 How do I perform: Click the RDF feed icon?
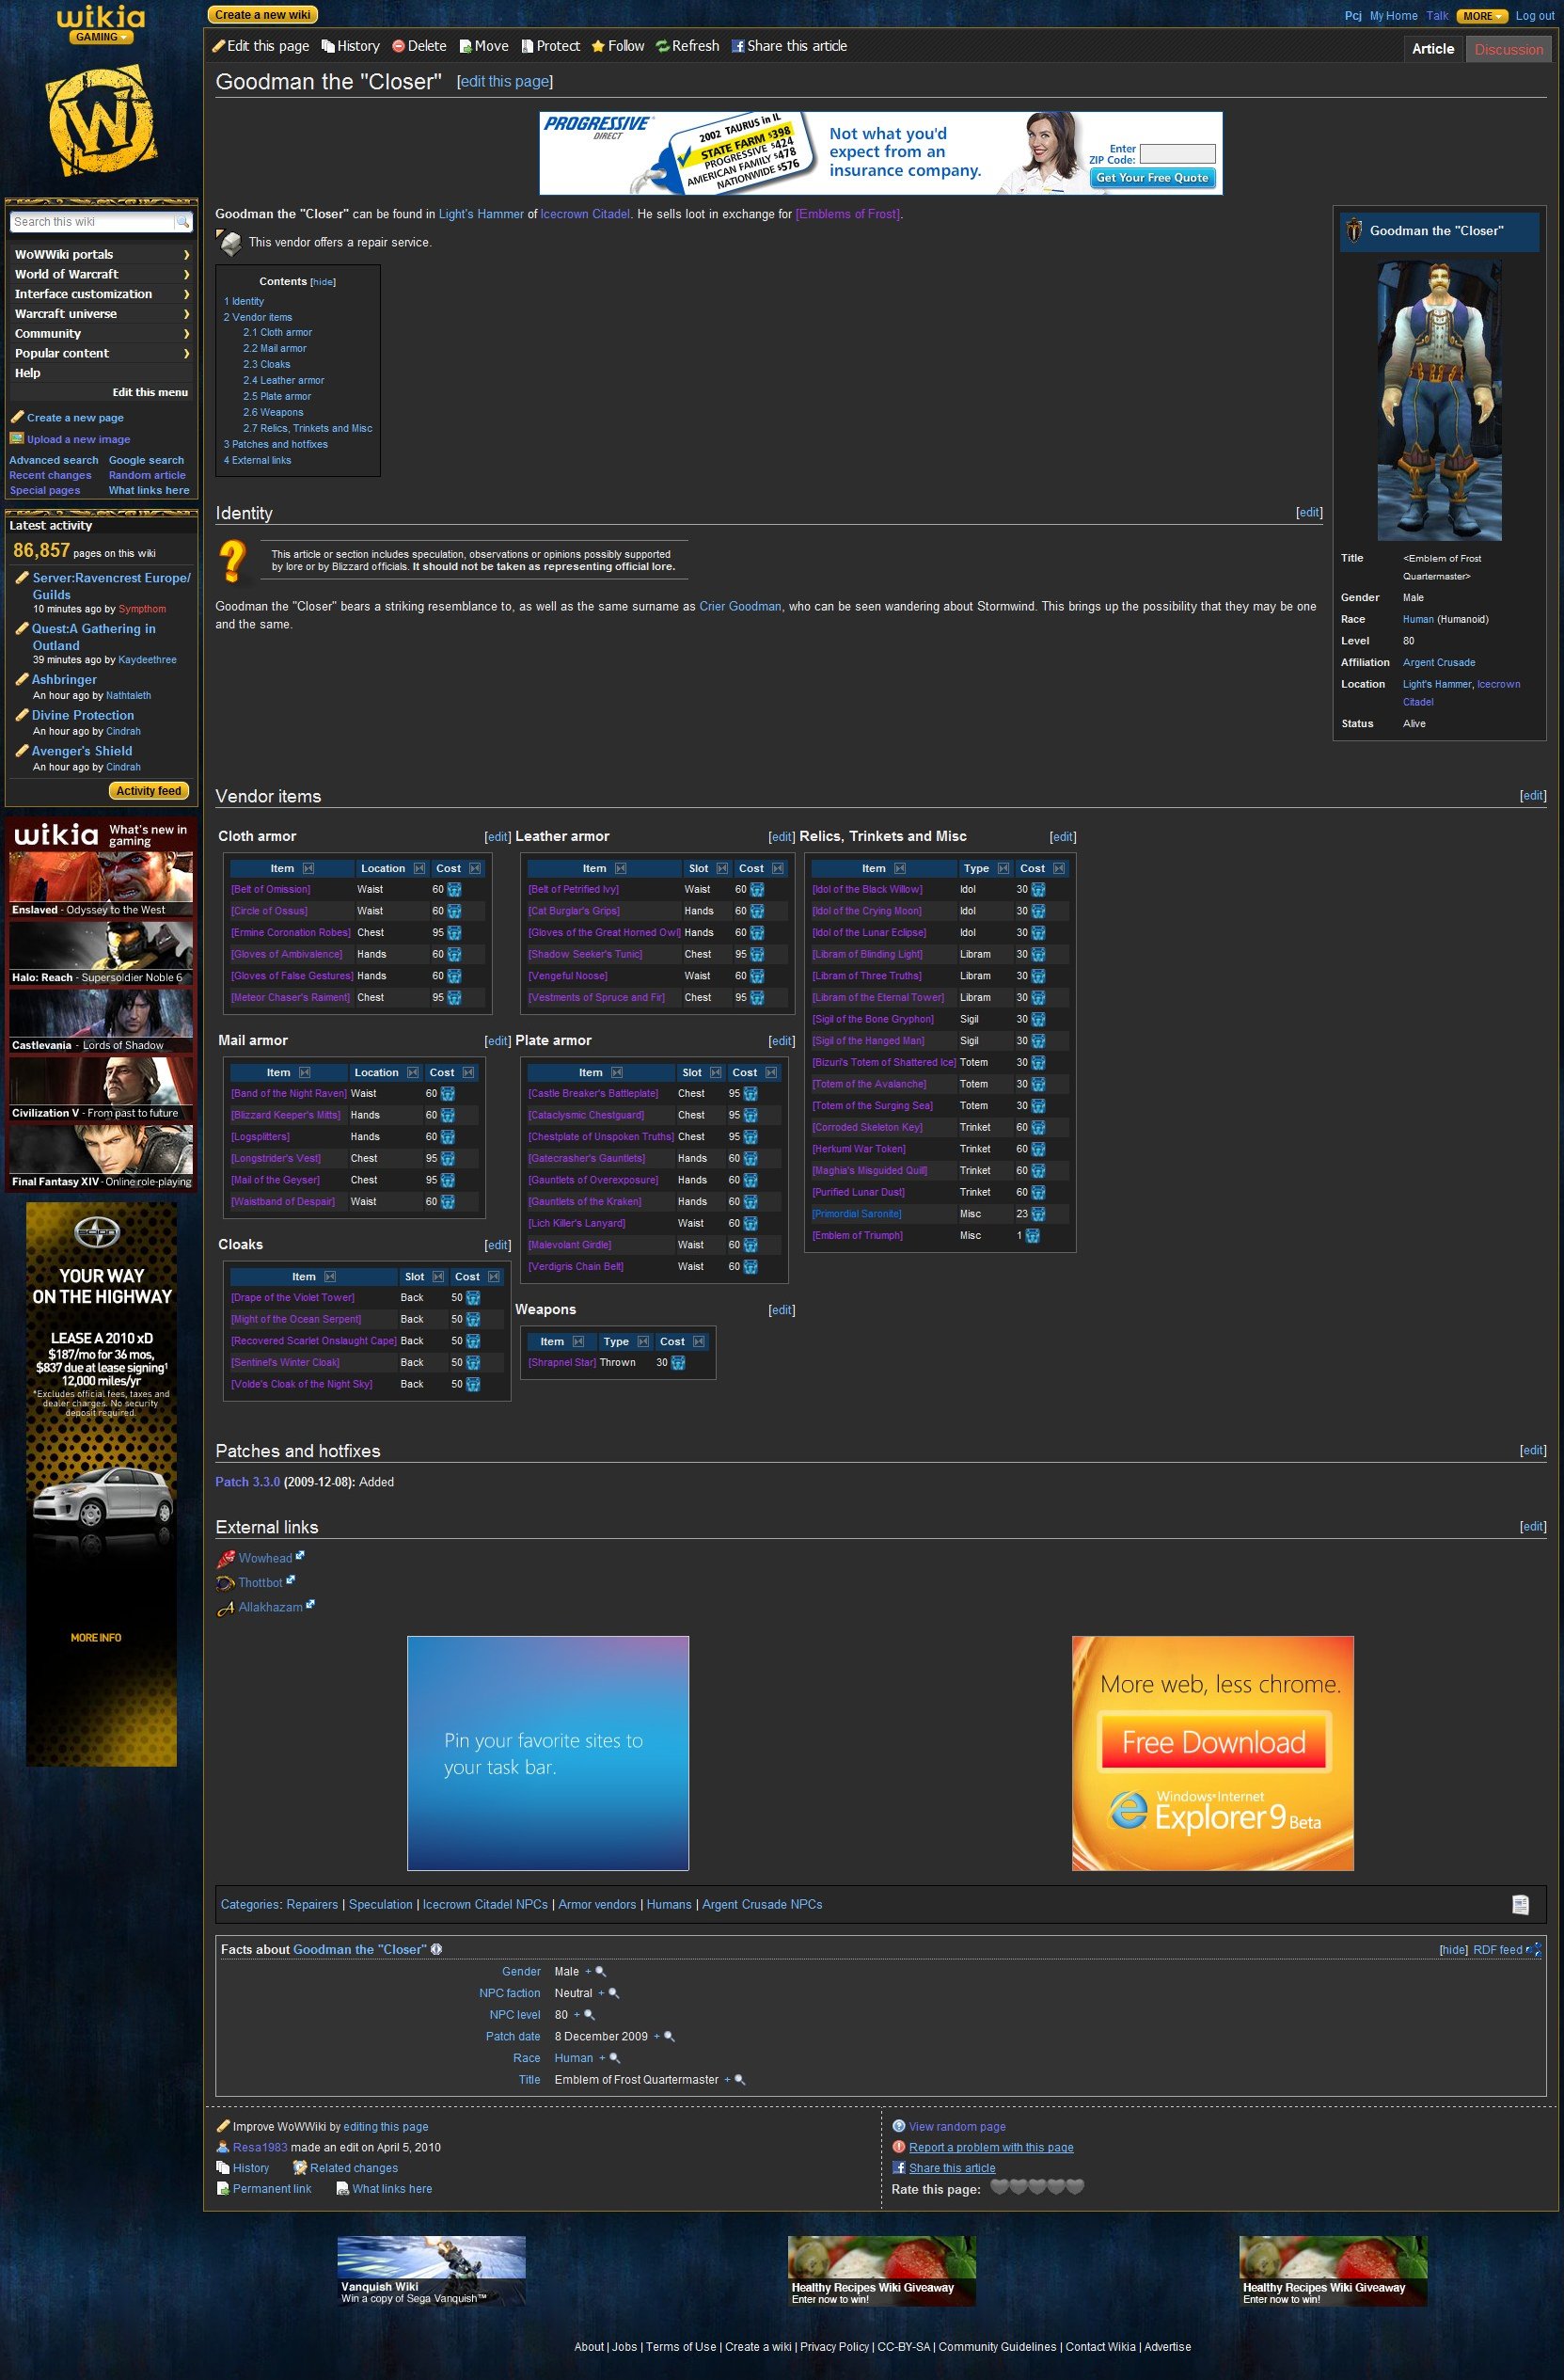click(x=1534, y=1949)
